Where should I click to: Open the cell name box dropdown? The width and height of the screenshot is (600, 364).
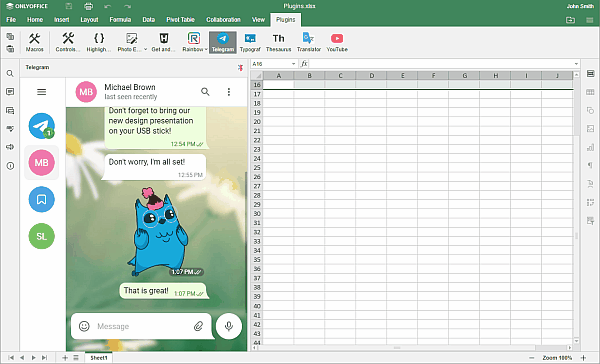coord(293,64)
